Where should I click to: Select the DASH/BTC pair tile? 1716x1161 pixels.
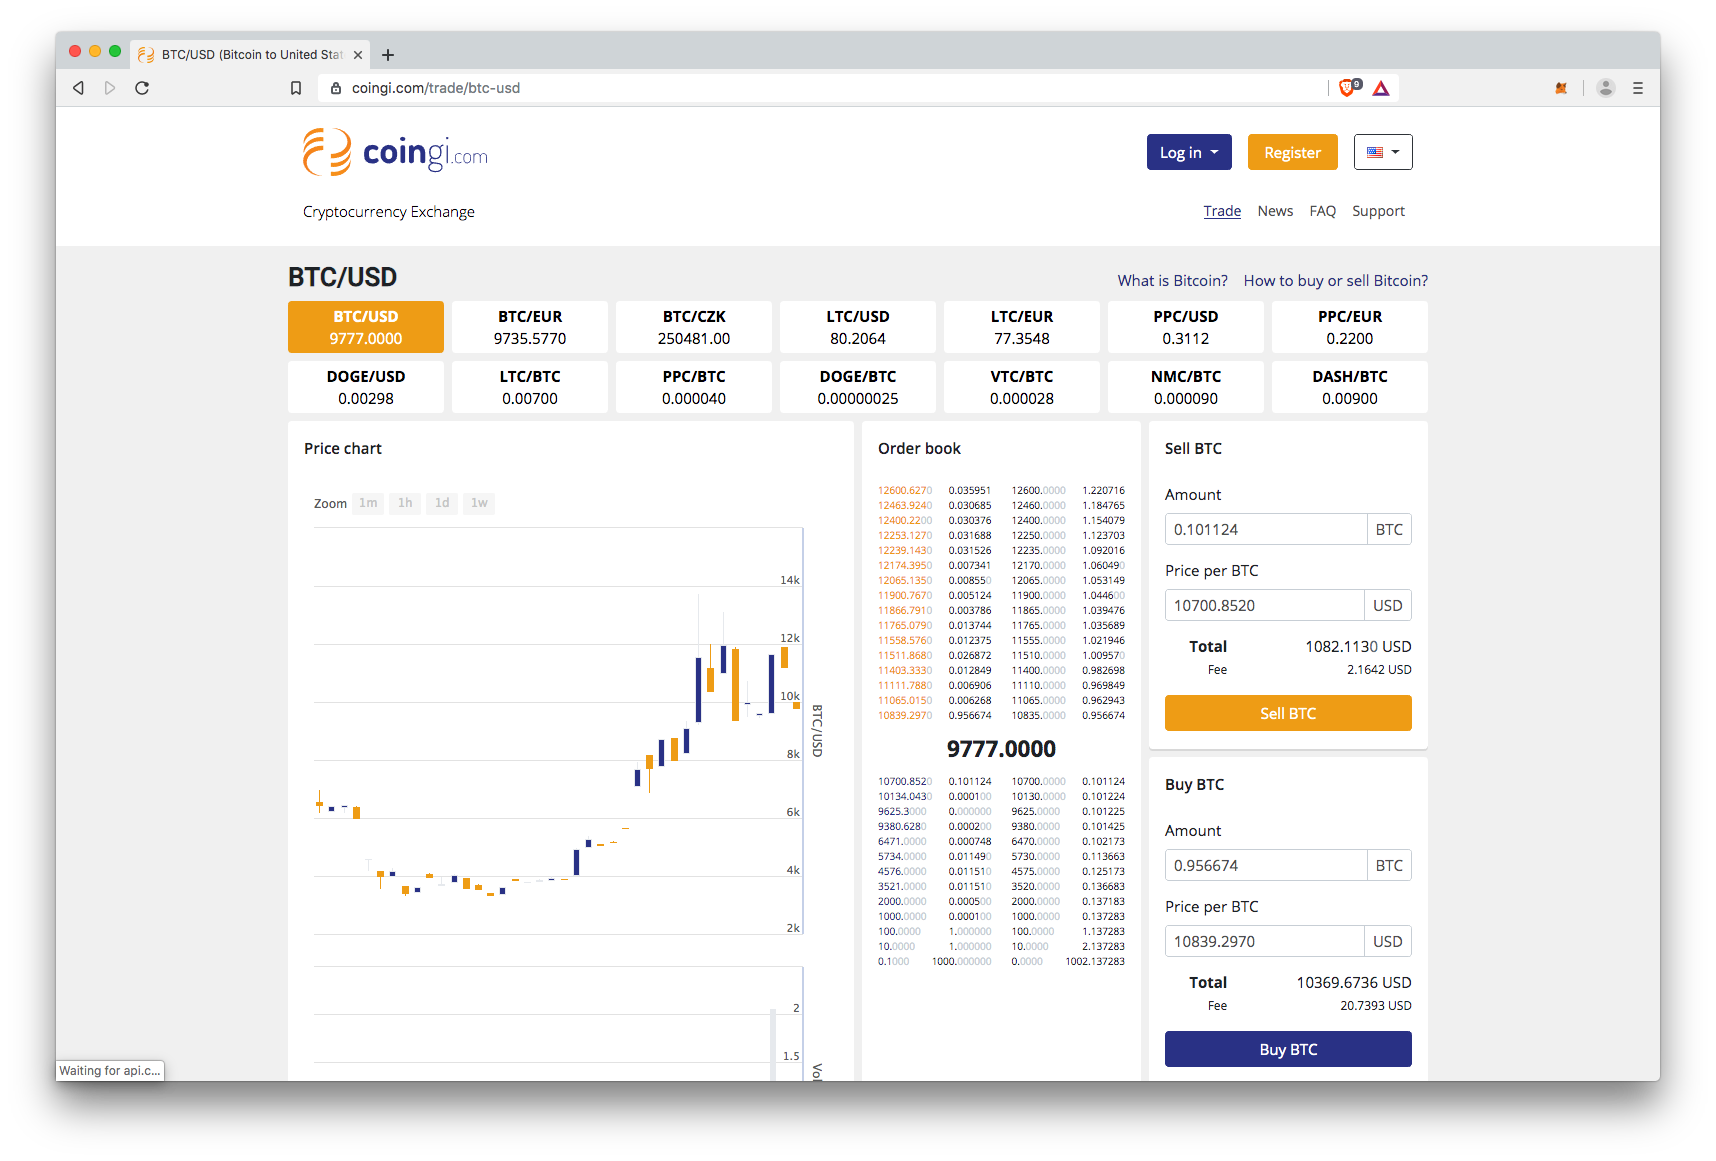1350,387
